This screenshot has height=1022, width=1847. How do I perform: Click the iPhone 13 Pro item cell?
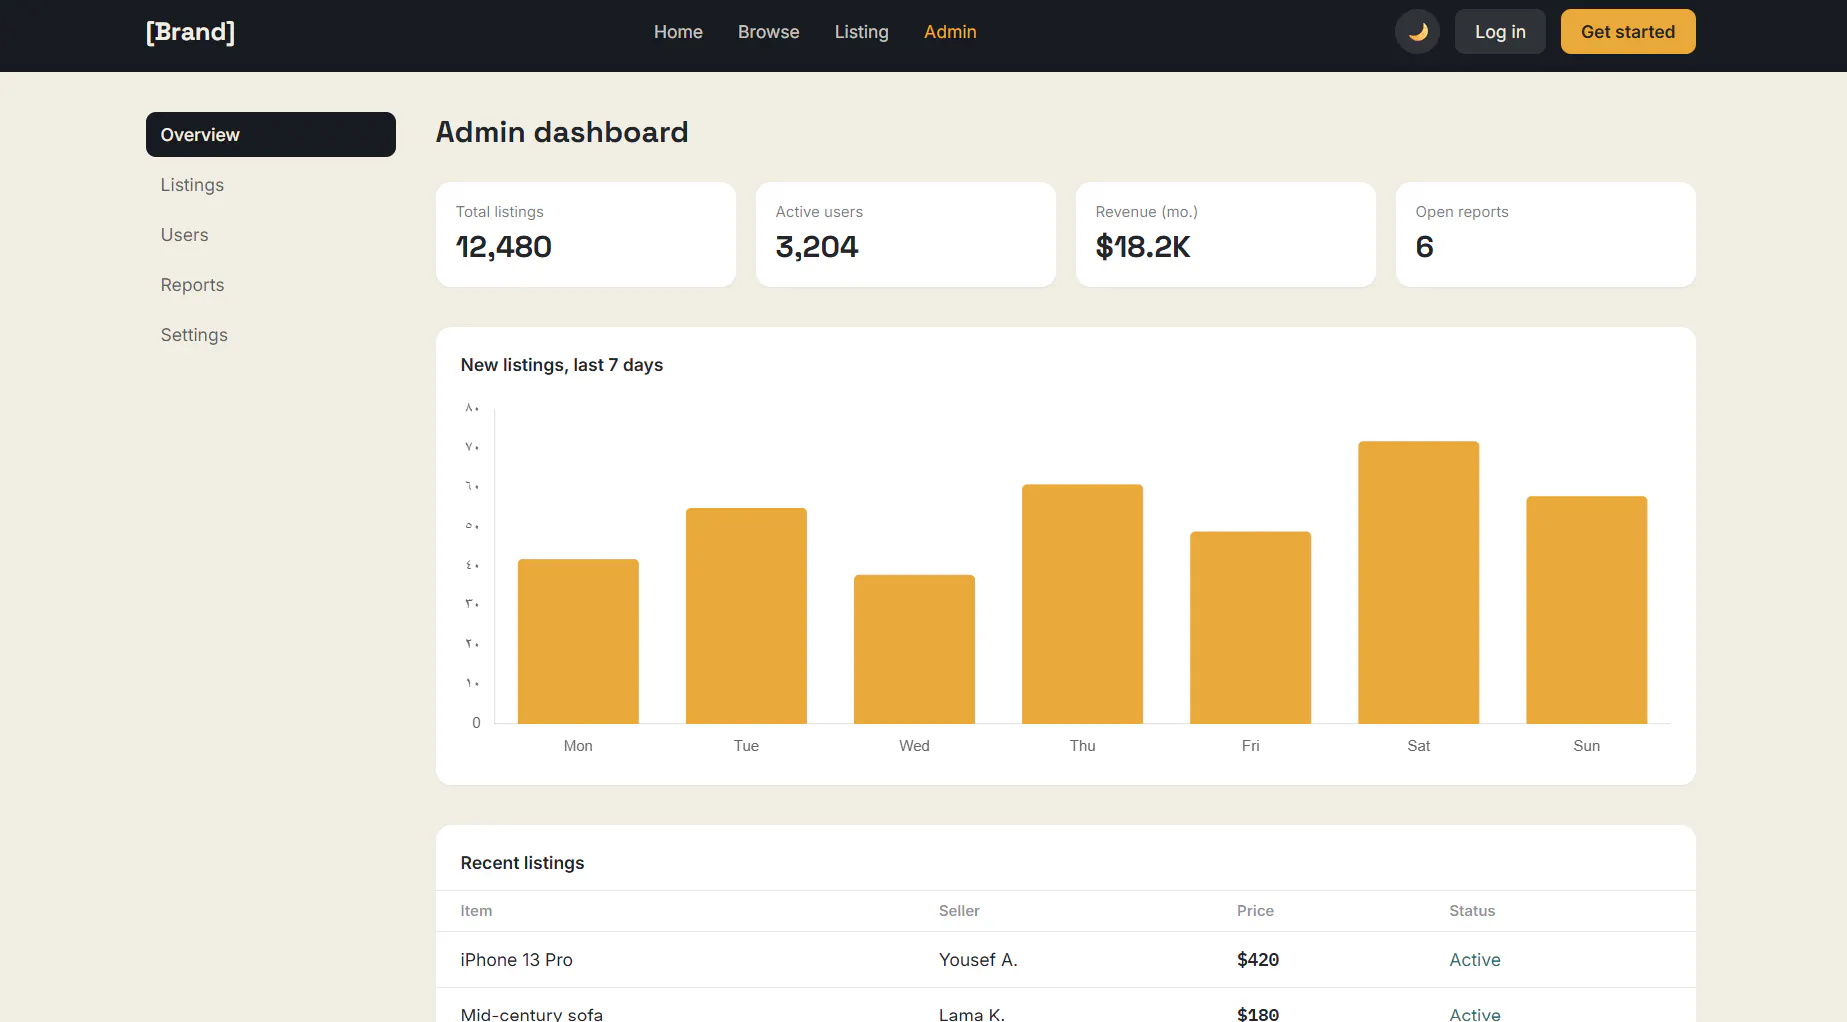[516, 960]
